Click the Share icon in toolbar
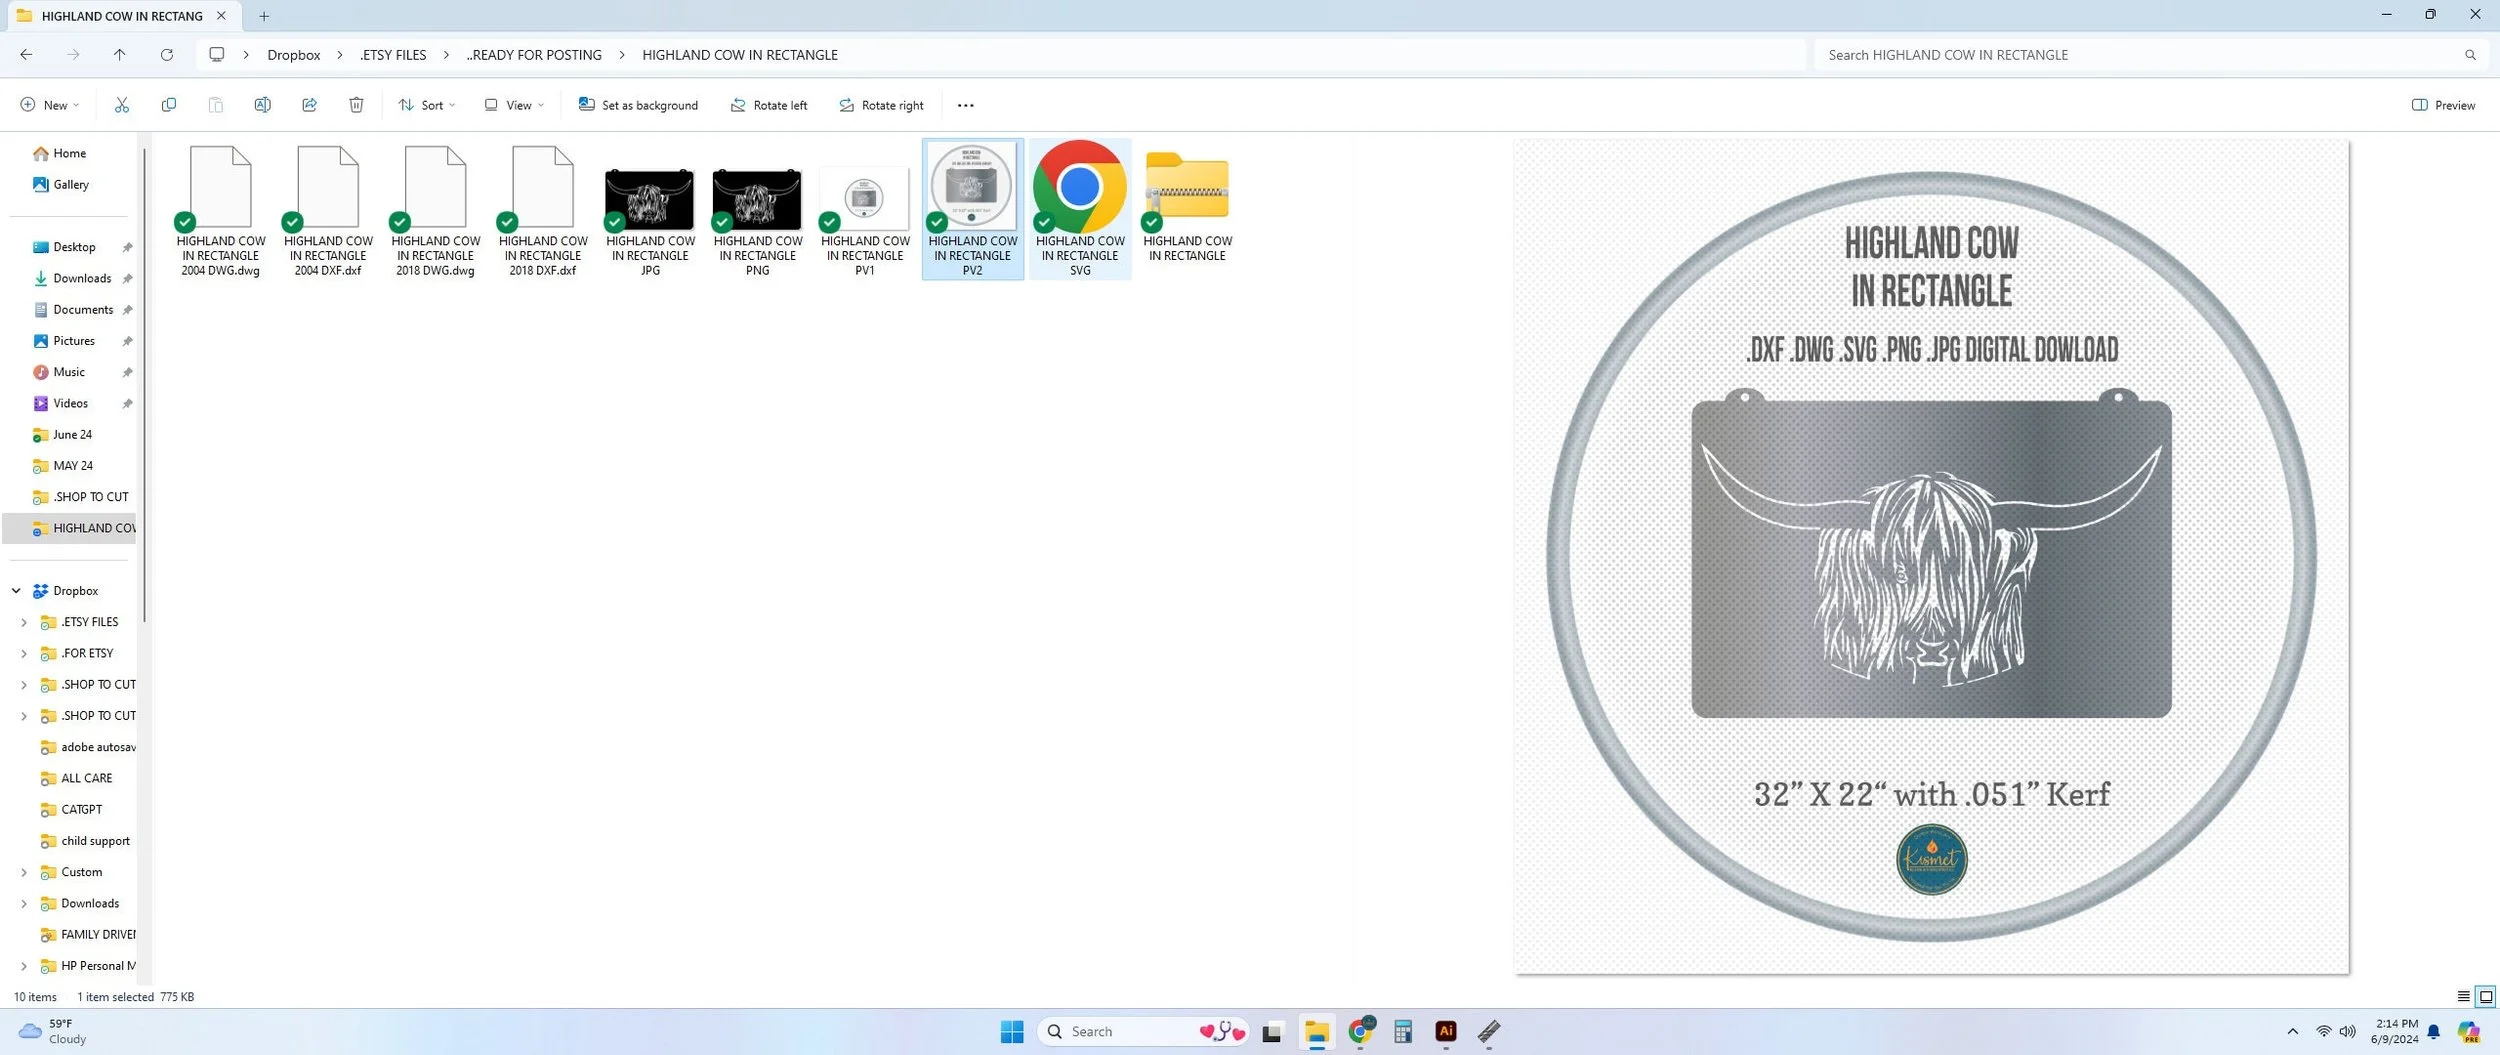This screenshot has height=1055, width=2500. pos(310,105)
